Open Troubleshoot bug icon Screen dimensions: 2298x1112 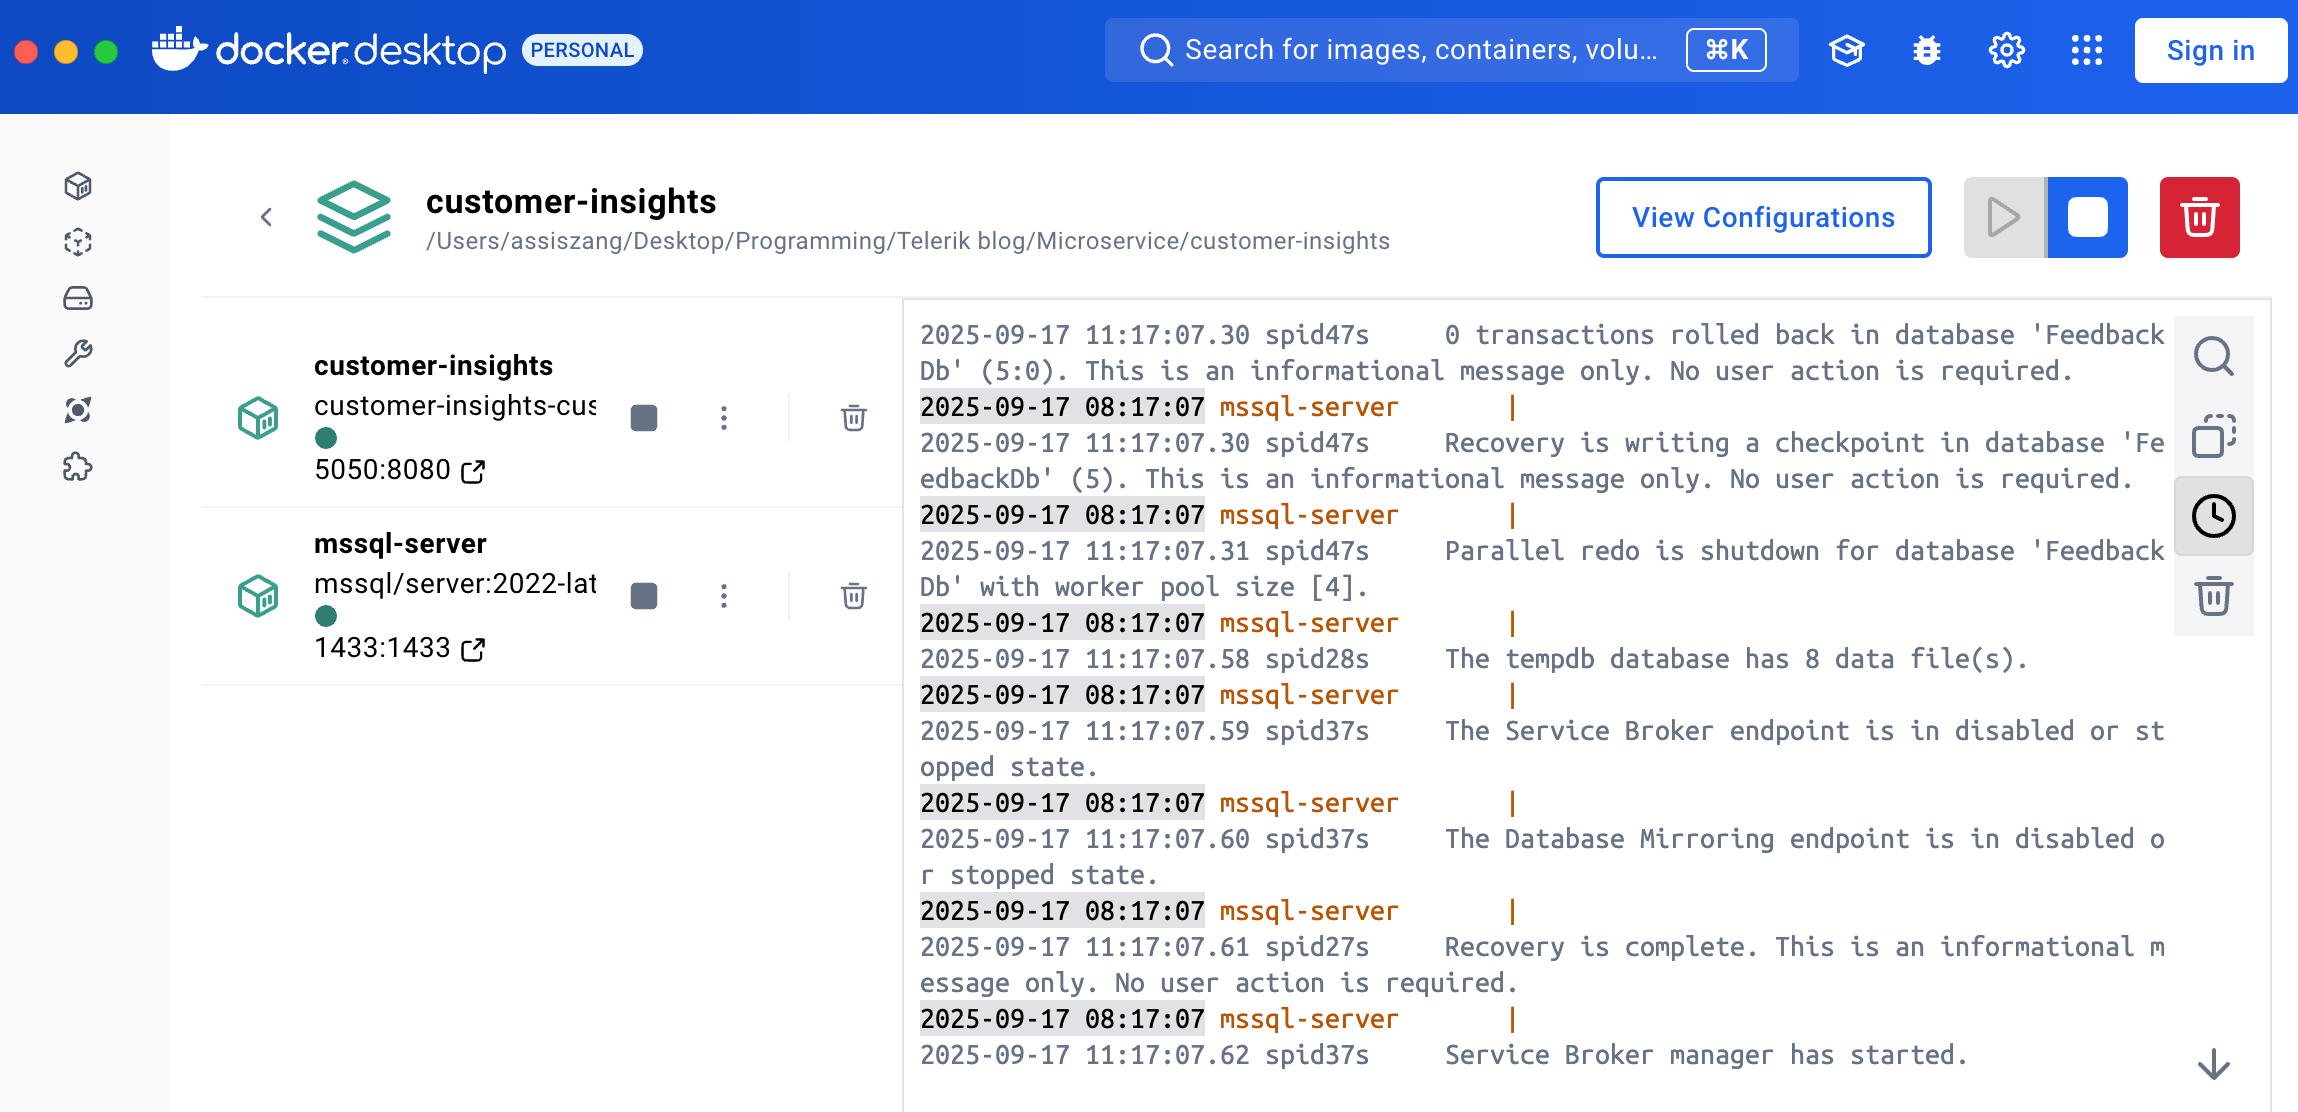click(1926, 50)
